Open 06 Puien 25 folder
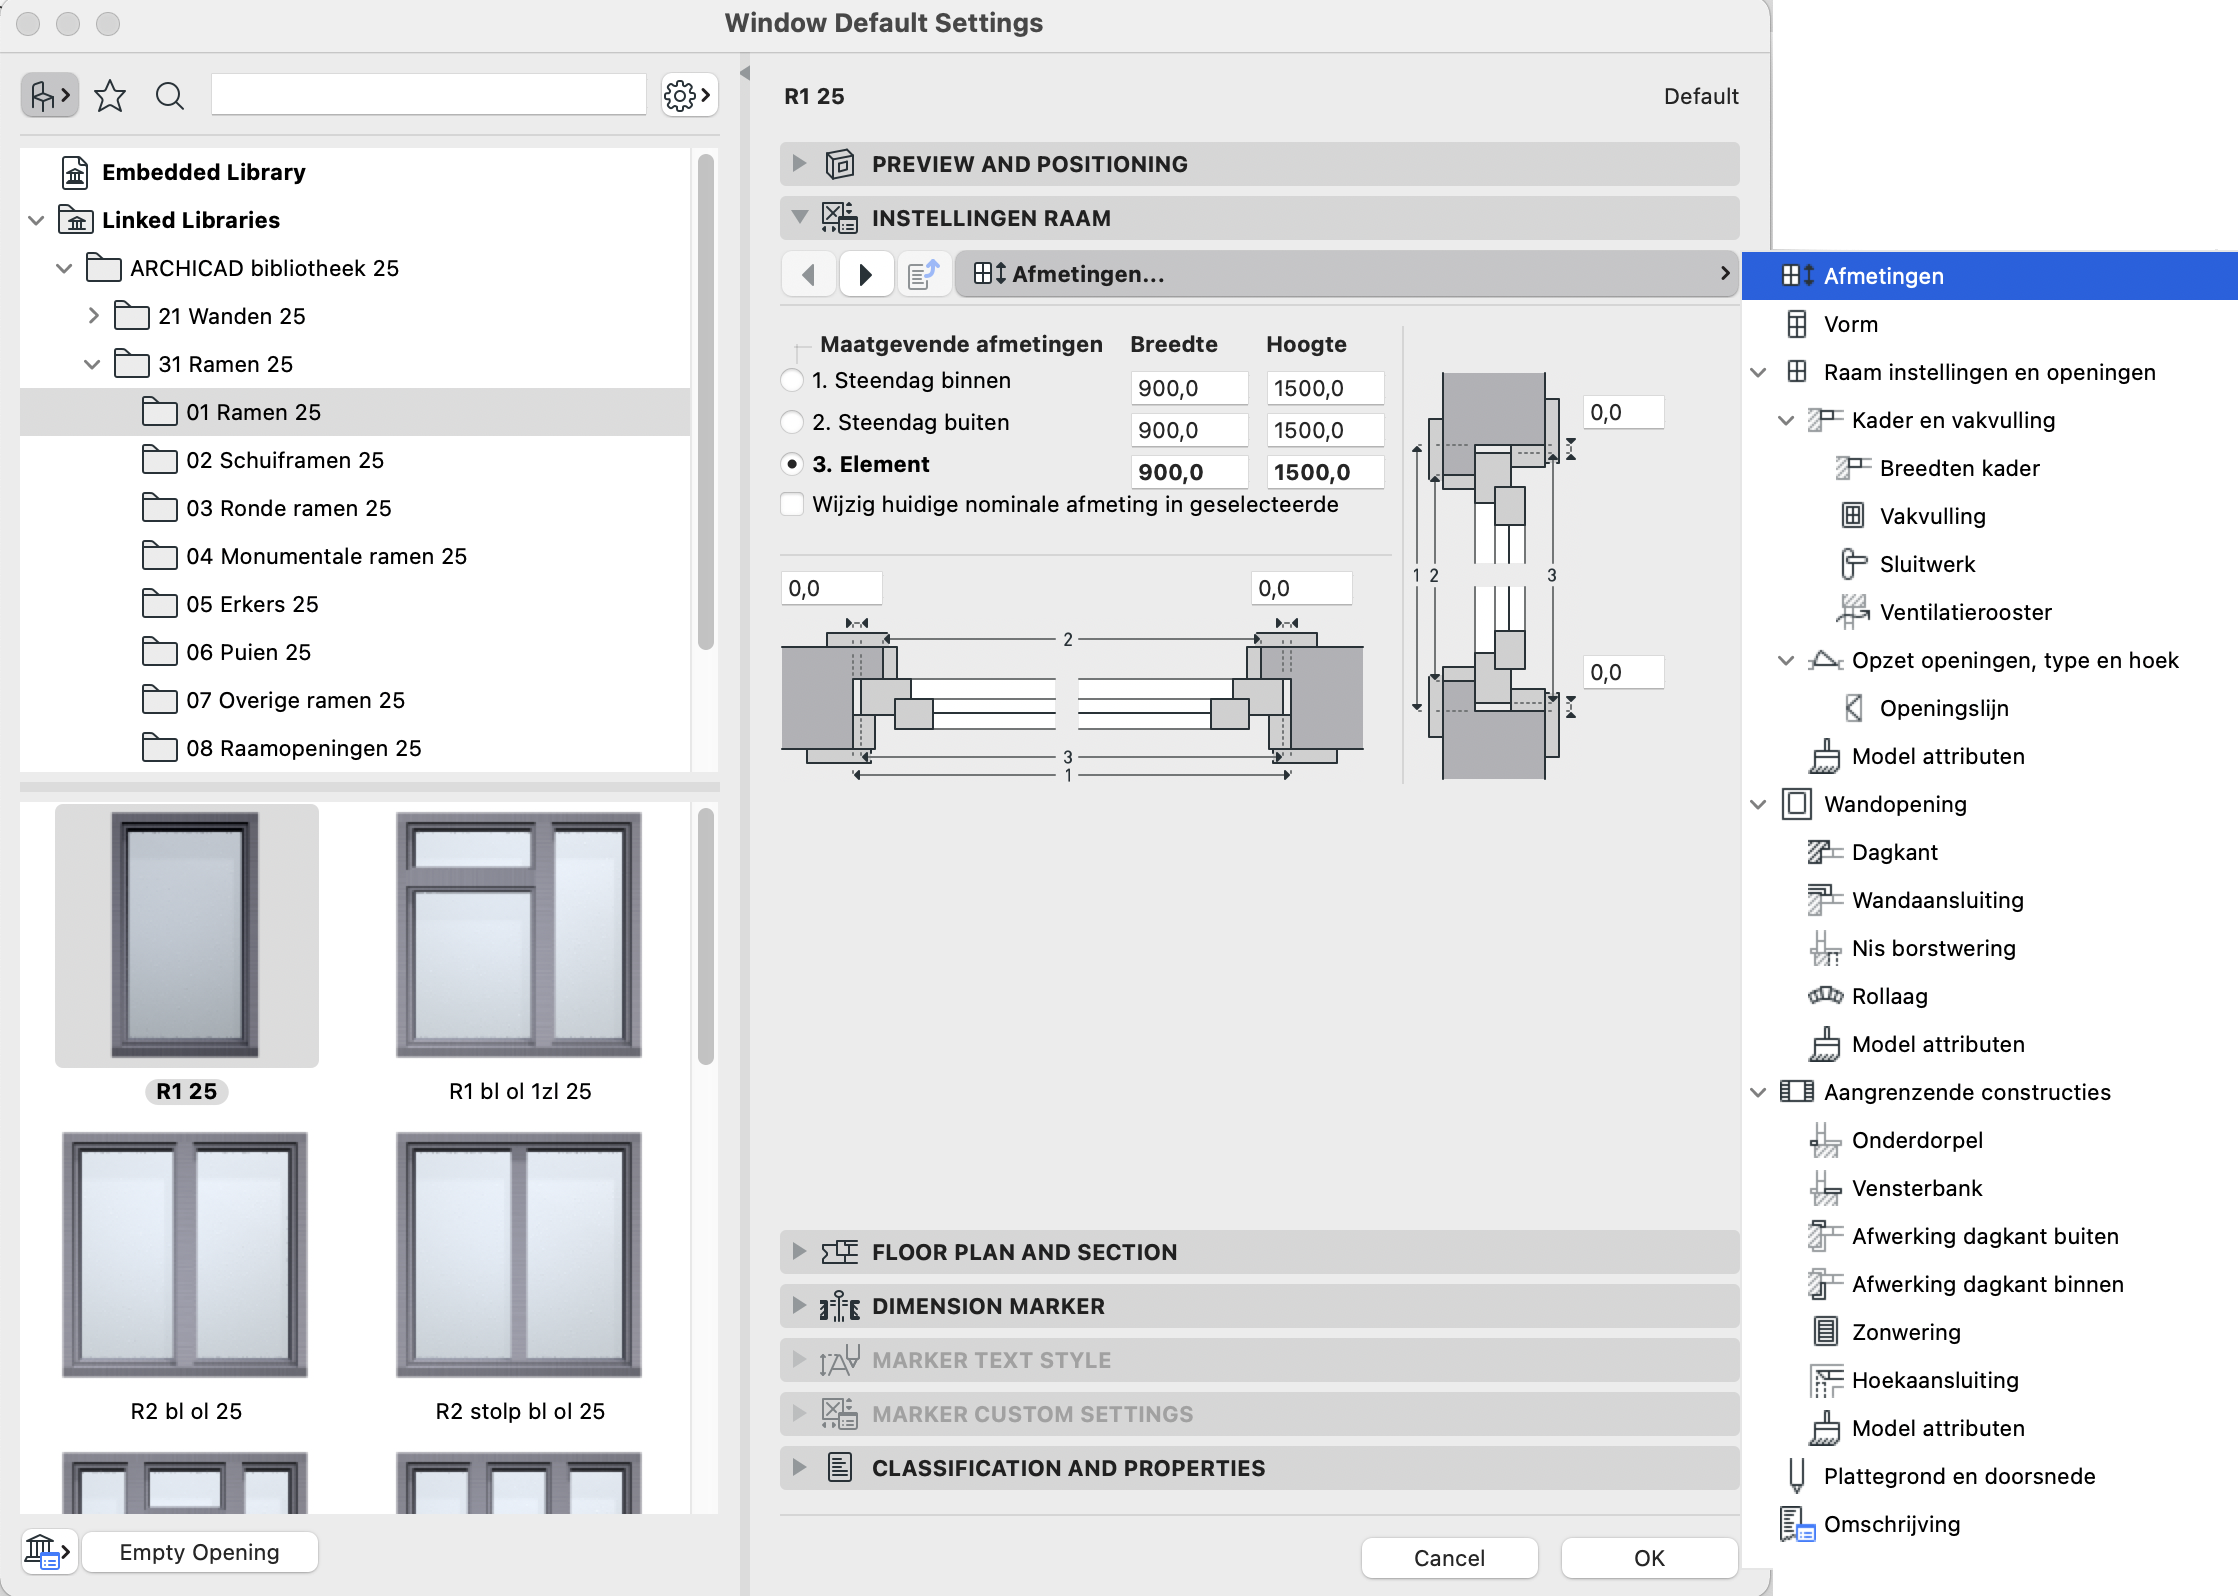Screen dimensions: 2238x1596 pos(248,652)
